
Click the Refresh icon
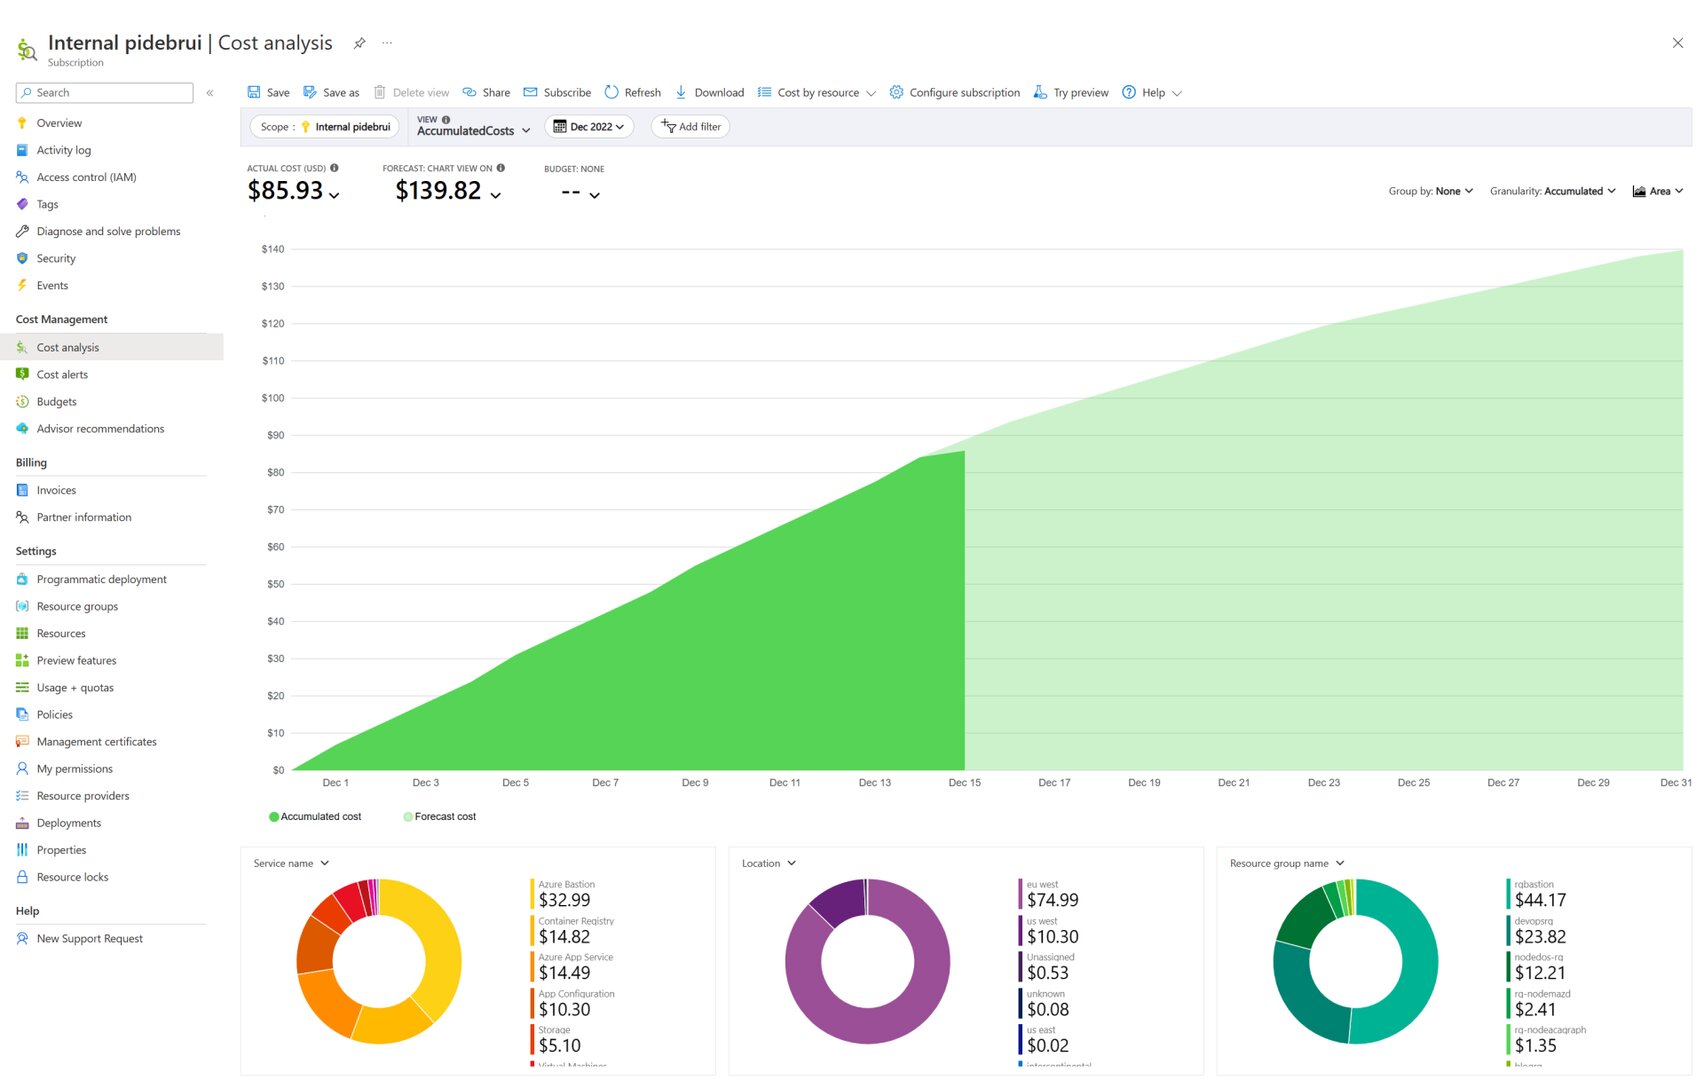pos(611,92)
